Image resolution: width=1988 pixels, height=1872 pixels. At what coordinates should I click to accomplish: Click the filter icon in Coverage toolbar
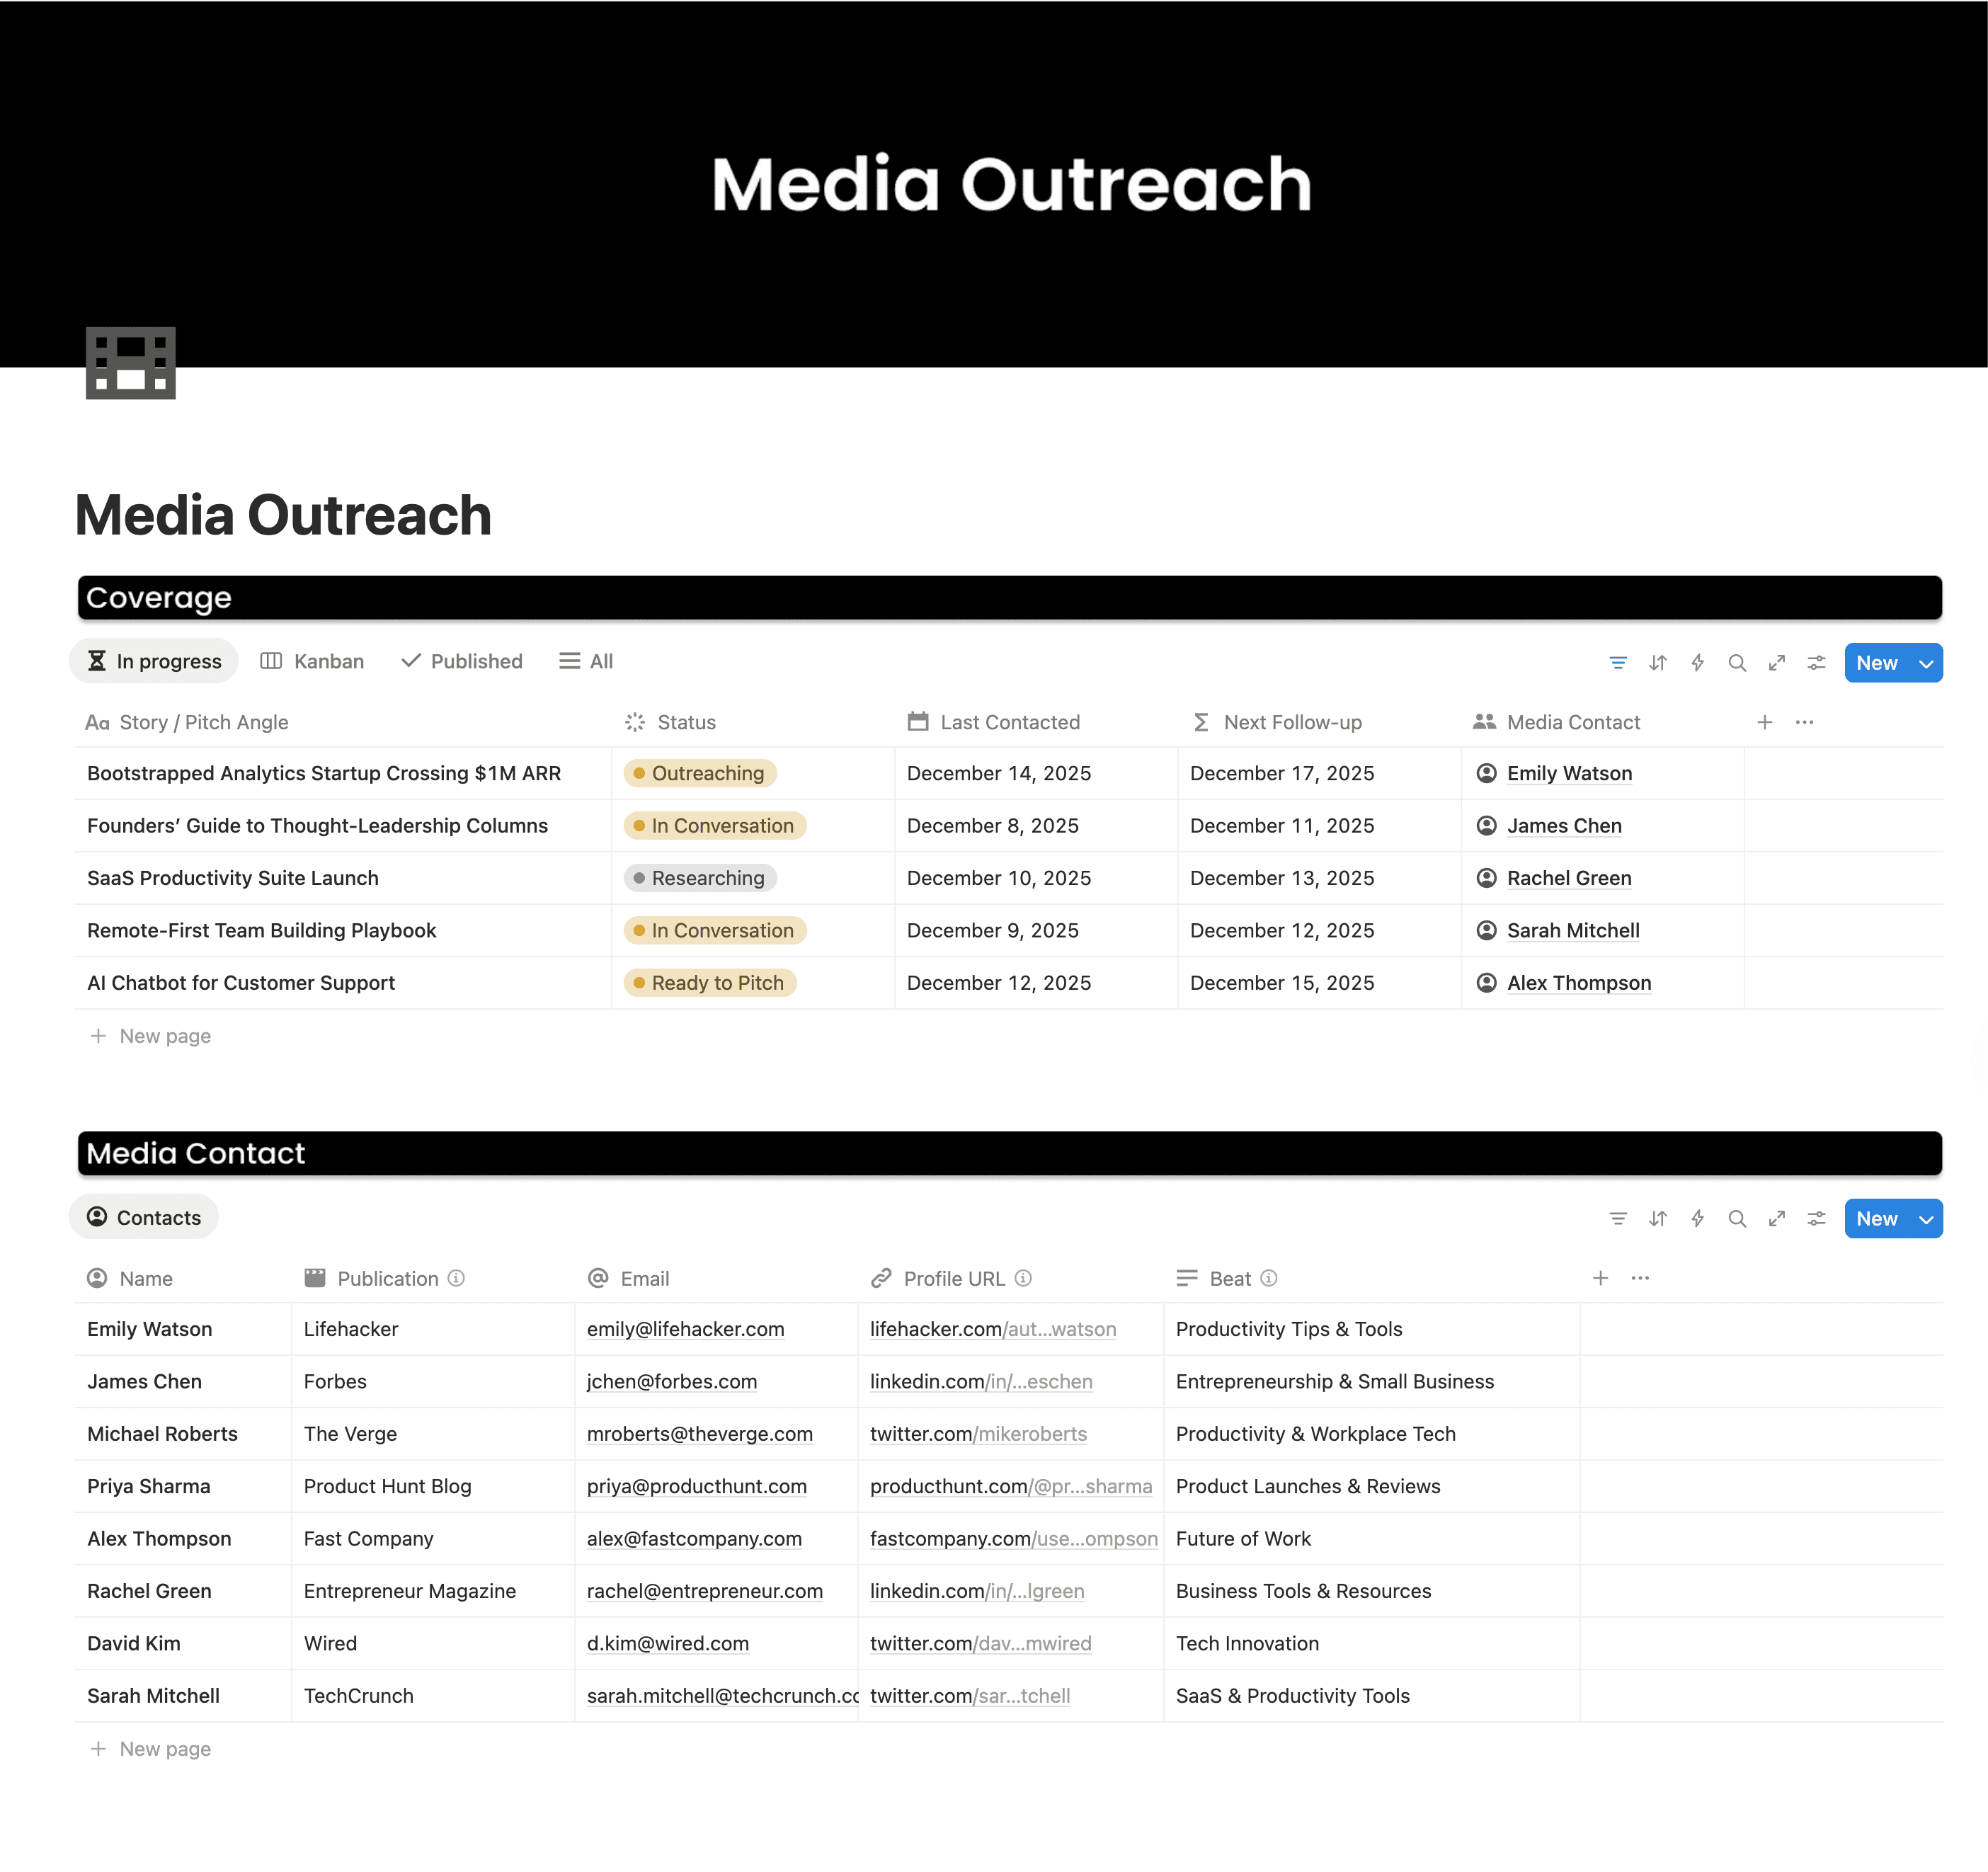click(x=1617, y=663)
